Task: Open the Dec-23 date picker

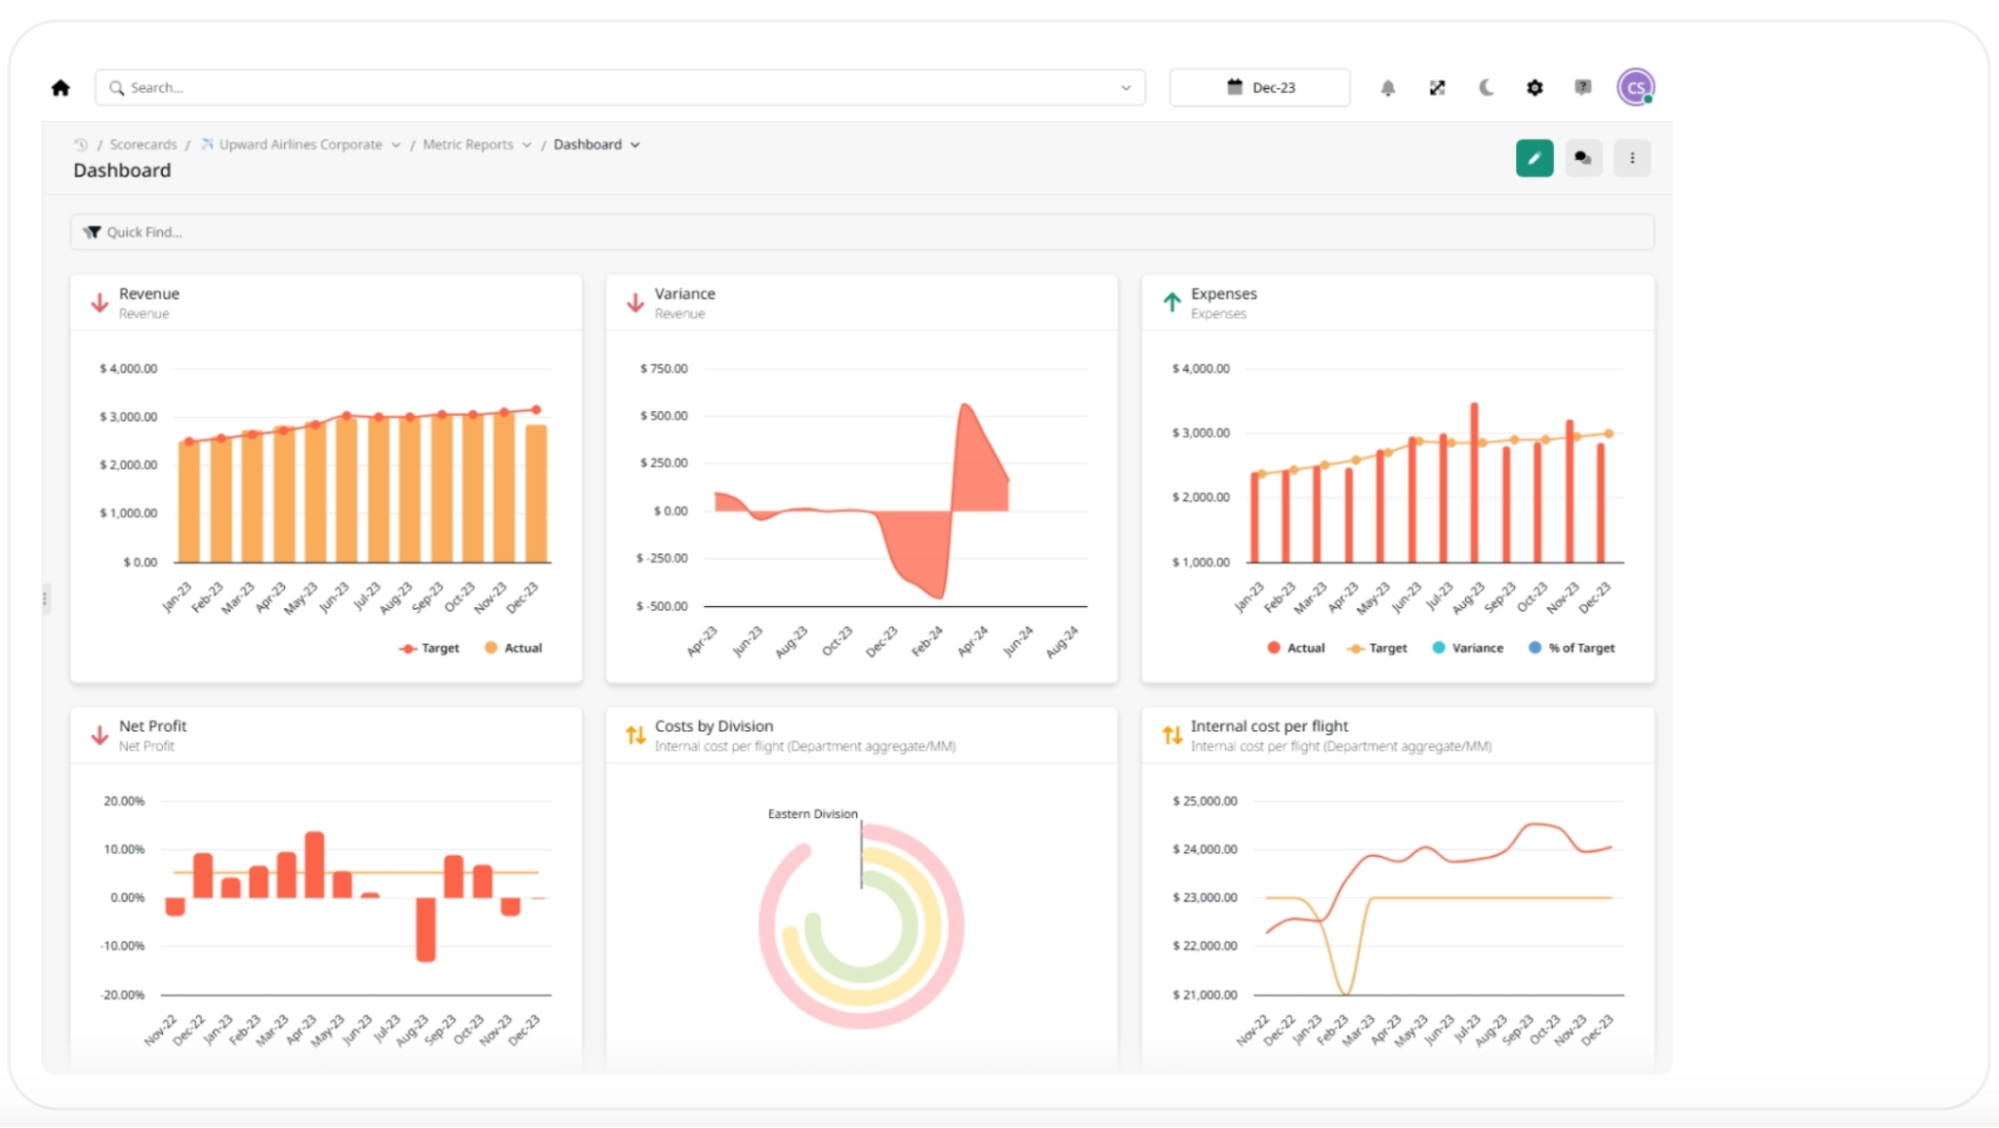Action: pyautogui.click(x=1259, y=87)
